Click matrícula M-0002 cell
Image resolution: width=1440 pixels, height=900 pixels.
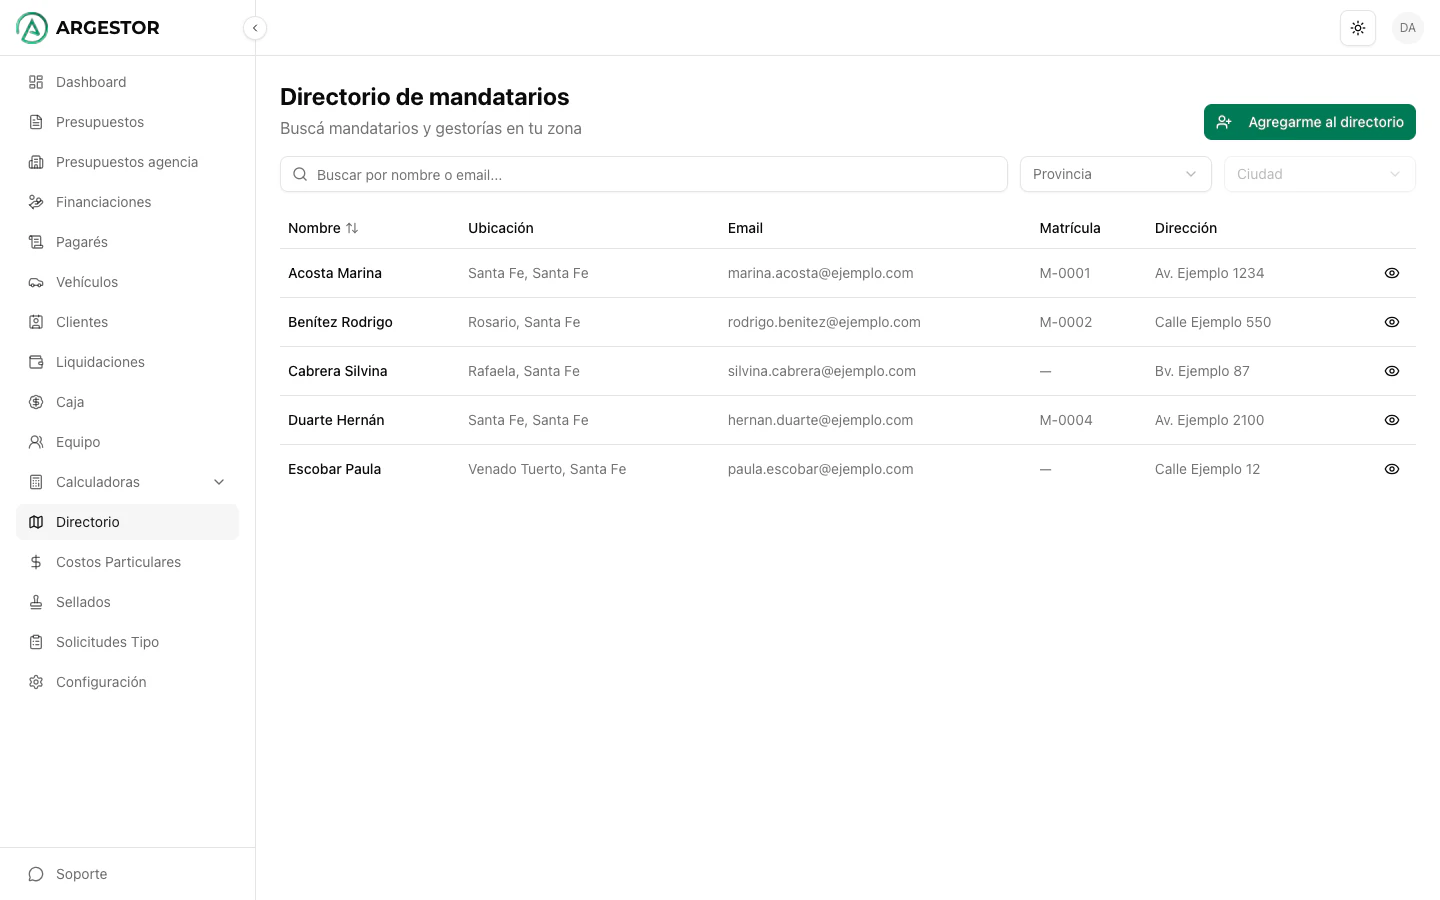[x=1066, y=322]
